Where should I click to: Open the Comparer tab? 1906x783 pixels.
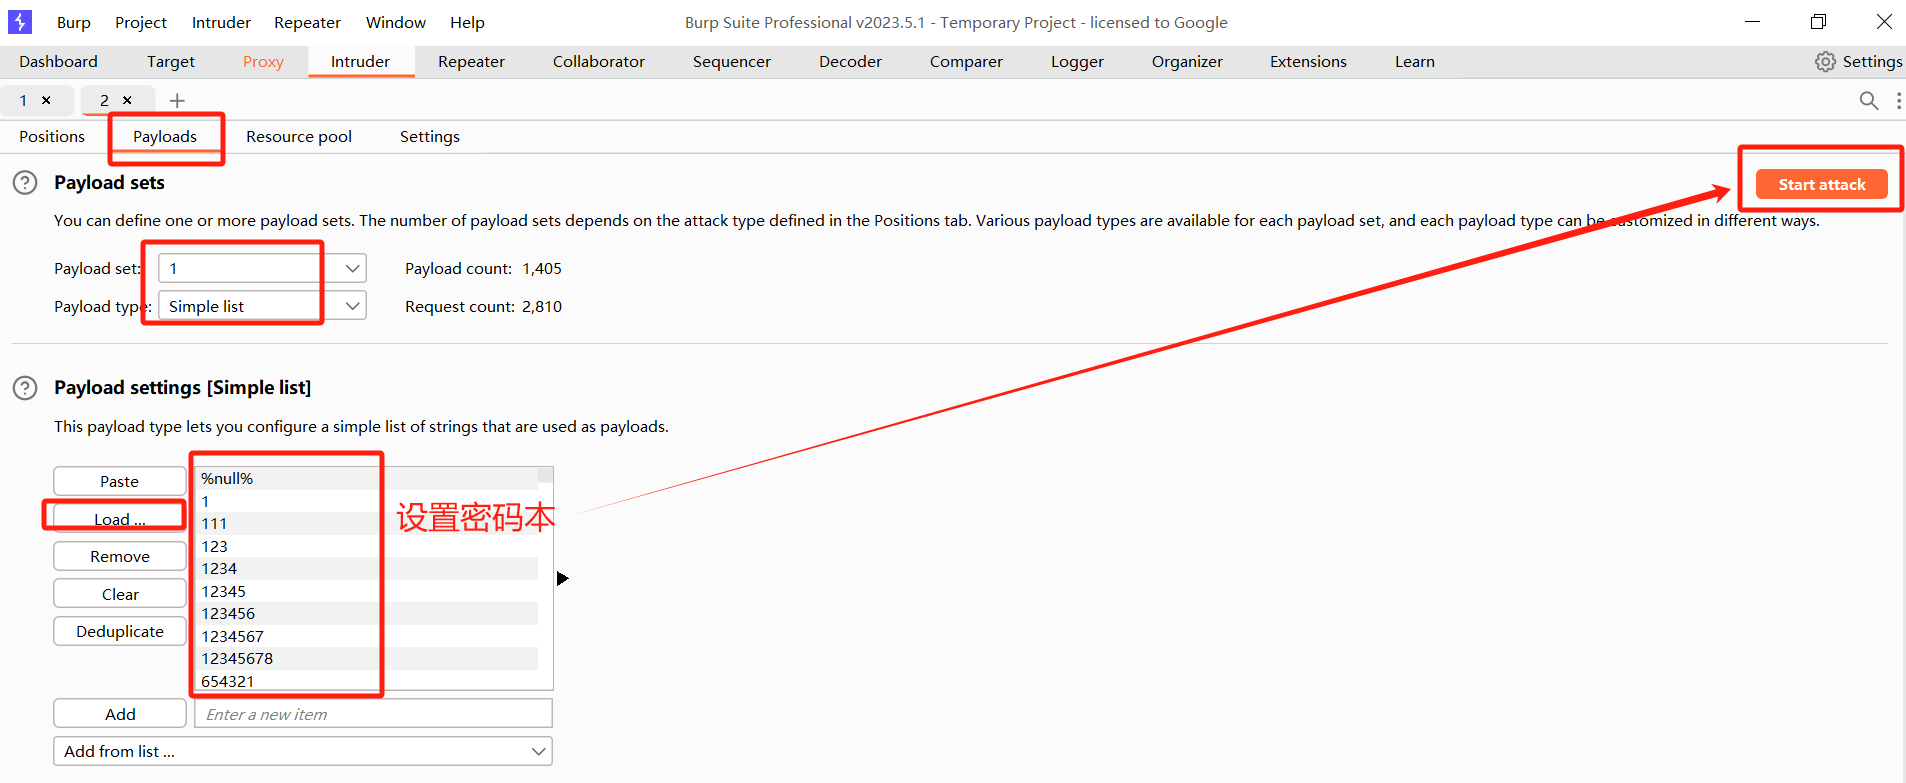pos(966,62)
